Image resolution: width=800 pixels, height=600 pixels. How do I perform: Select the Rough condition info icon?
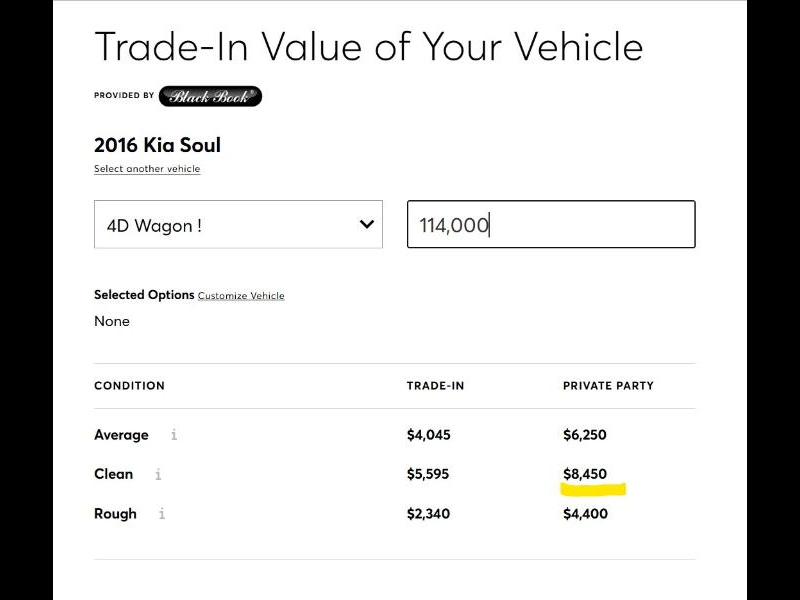(162, 513)
